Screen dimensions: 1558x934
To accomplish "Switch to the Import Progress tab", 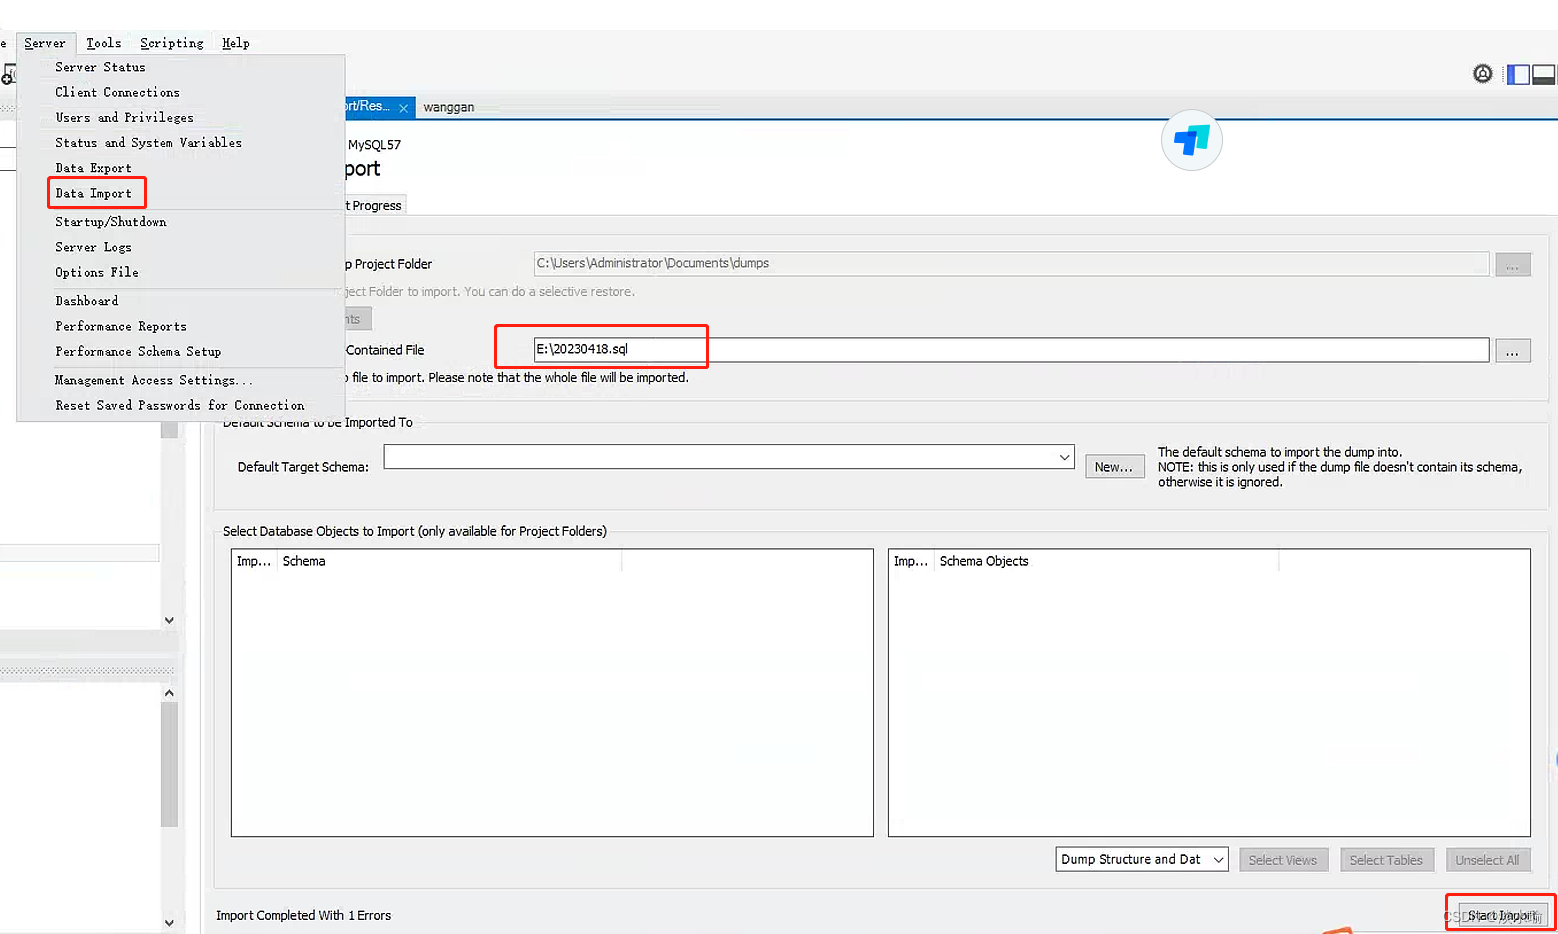I will click(x=374, y=205).
